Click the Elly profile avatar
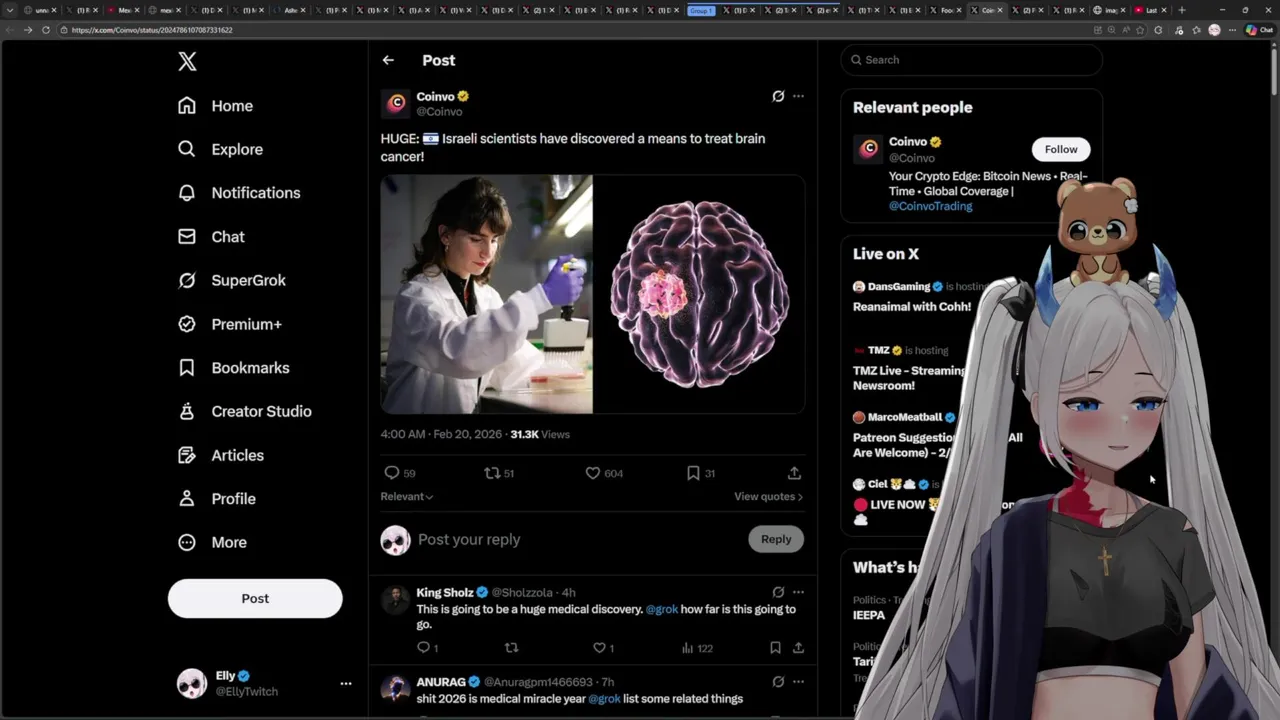This screenshot has width=1280, height=720. (x=192, y=684)
